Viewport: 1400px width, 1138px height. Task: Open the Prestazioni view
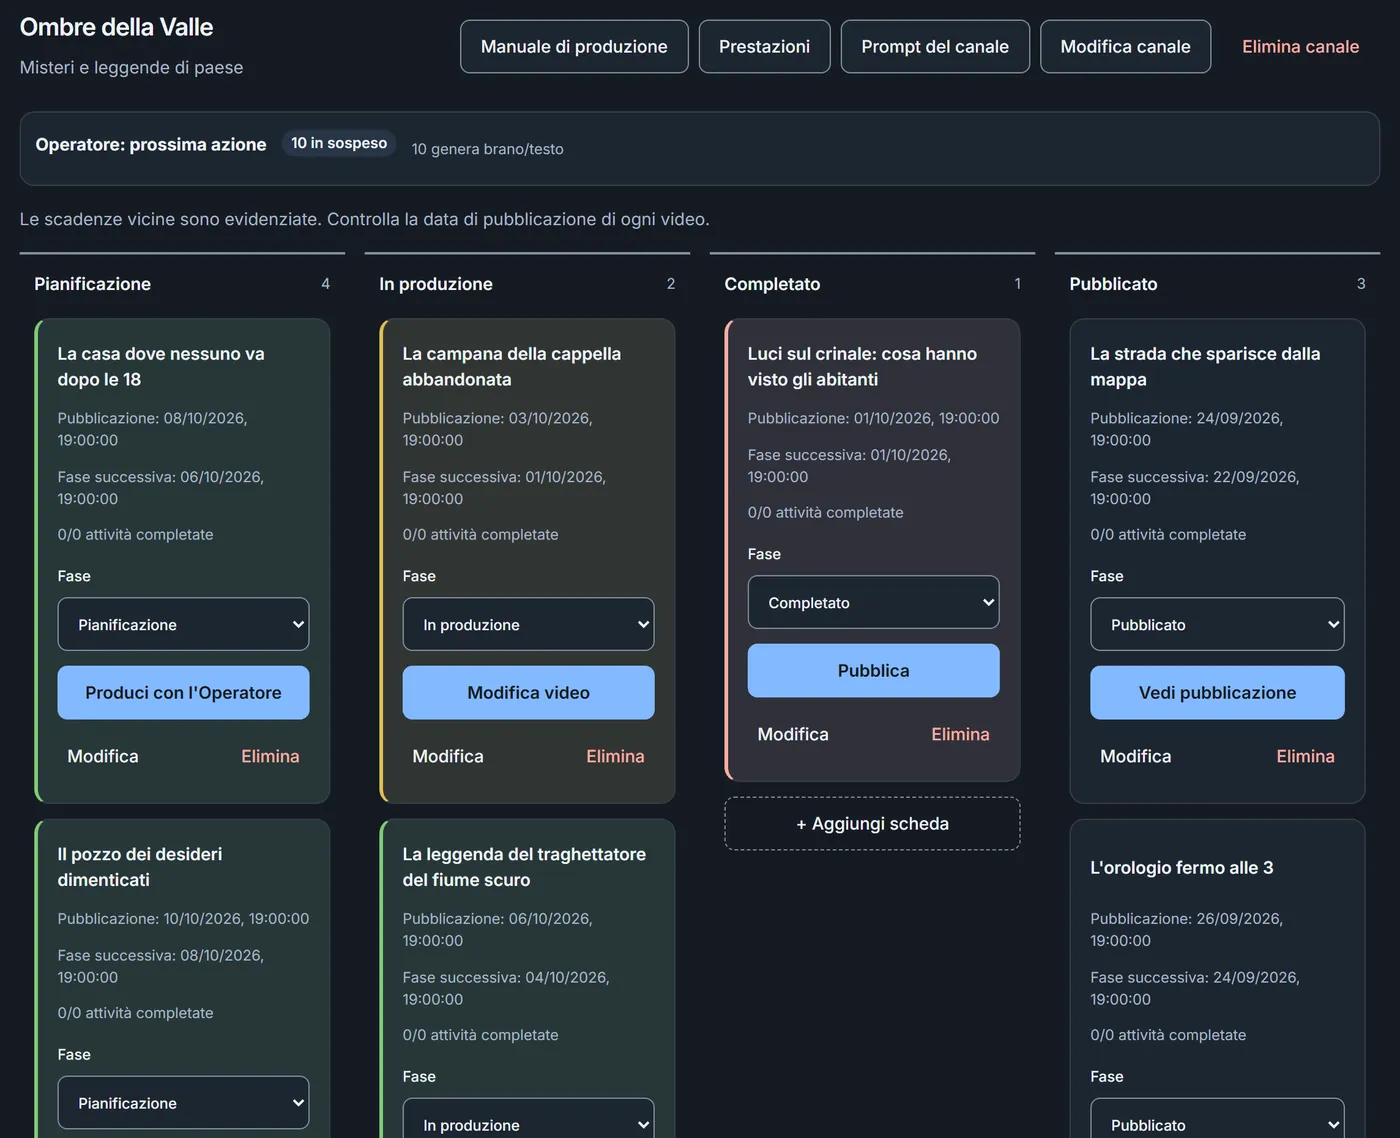[764, 47]
